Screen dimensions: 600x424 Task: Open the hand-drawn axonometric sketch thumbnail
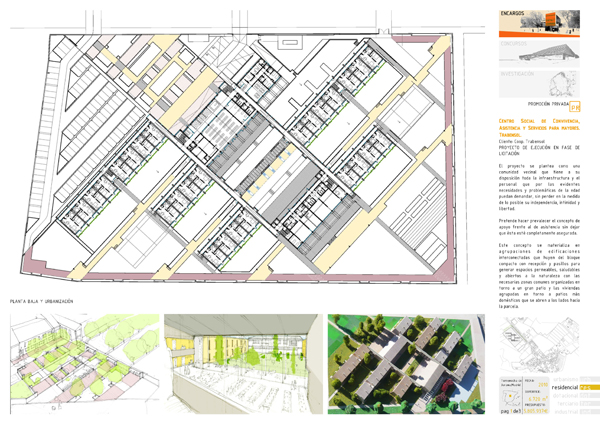[82, 365]
